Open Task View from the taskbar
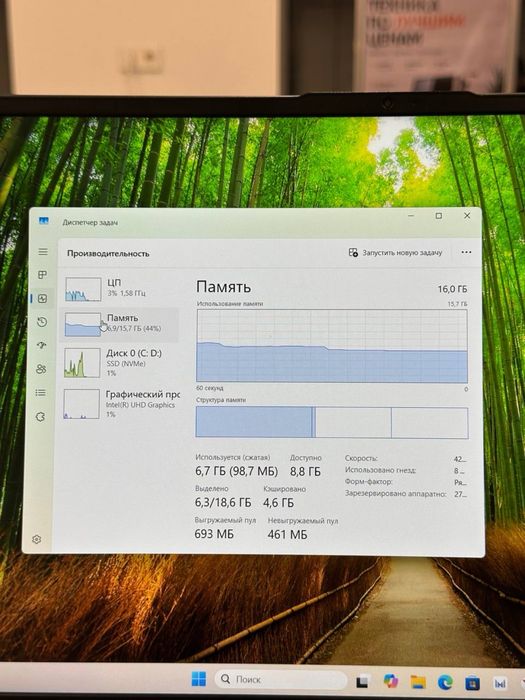 coord(362,681)
